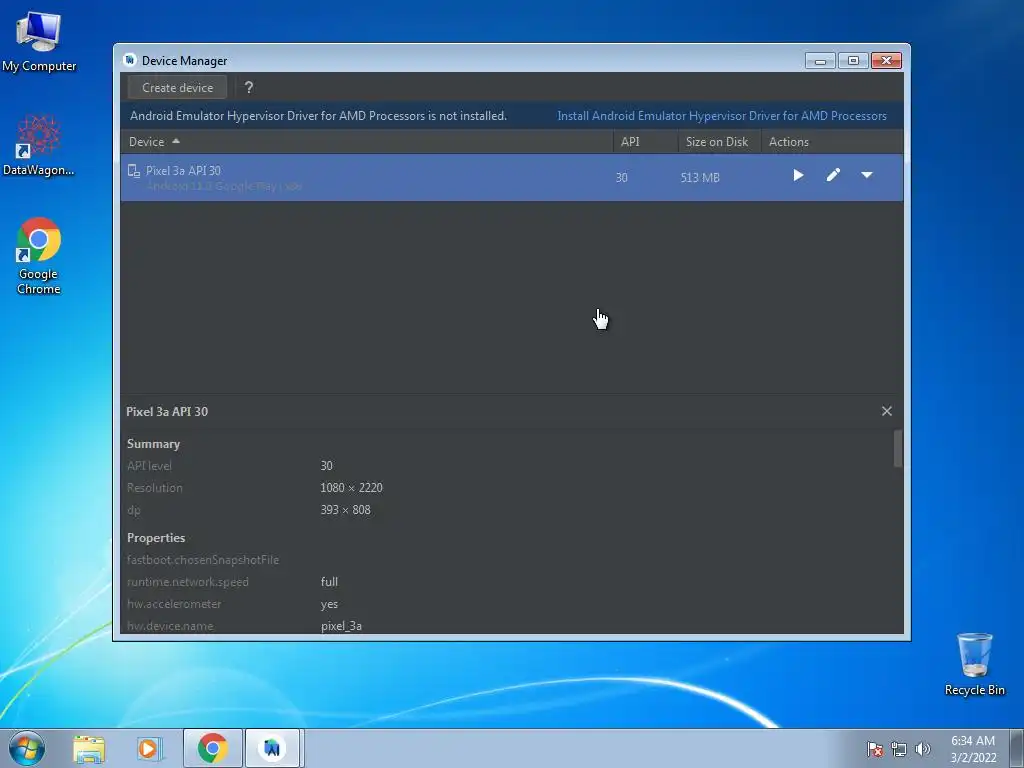Open the DataWagon desktop shortcut
Image resolution: width=1024 pixels, height=768 pixels.
pos(39,145)
